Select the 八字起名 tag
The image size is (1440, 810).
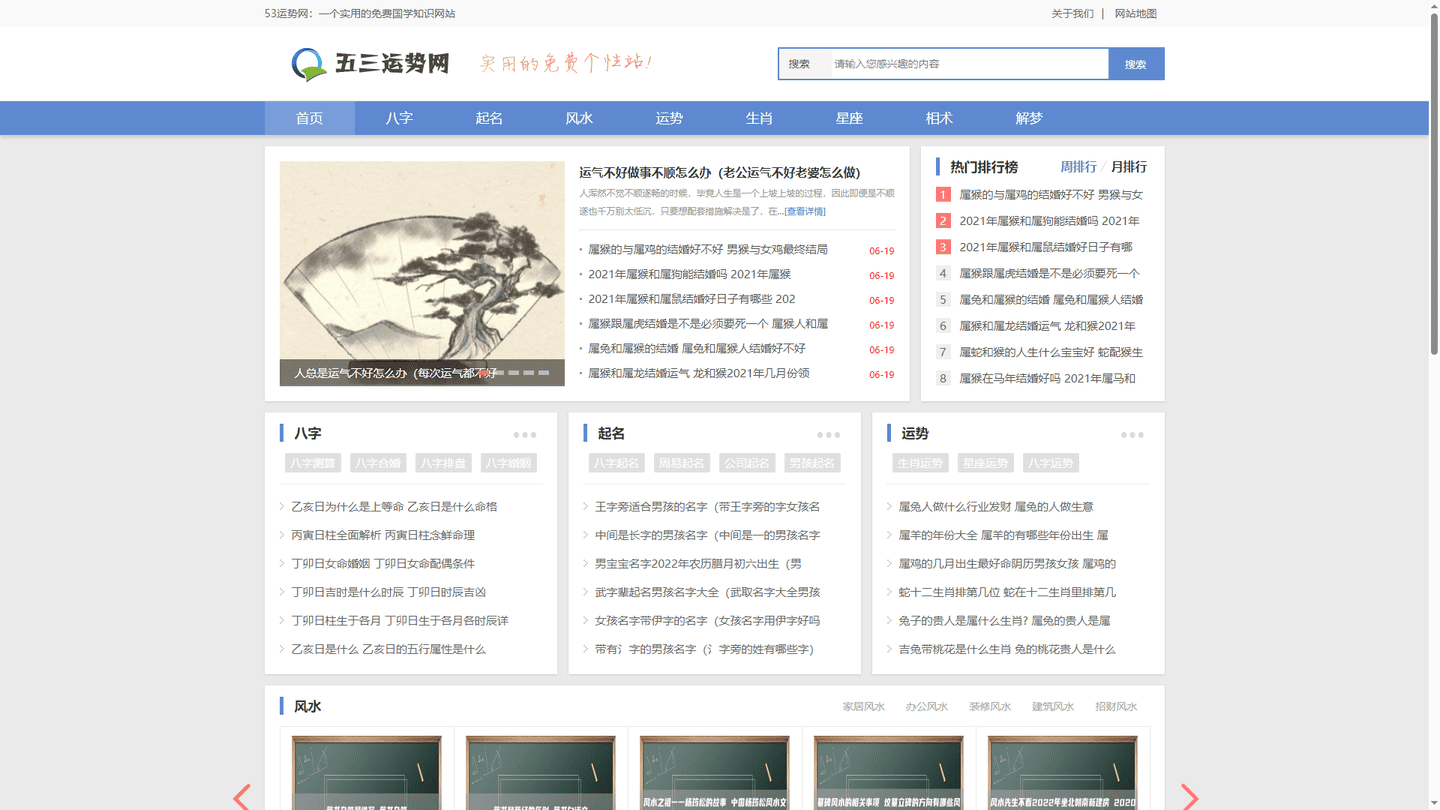coord(617,463)
